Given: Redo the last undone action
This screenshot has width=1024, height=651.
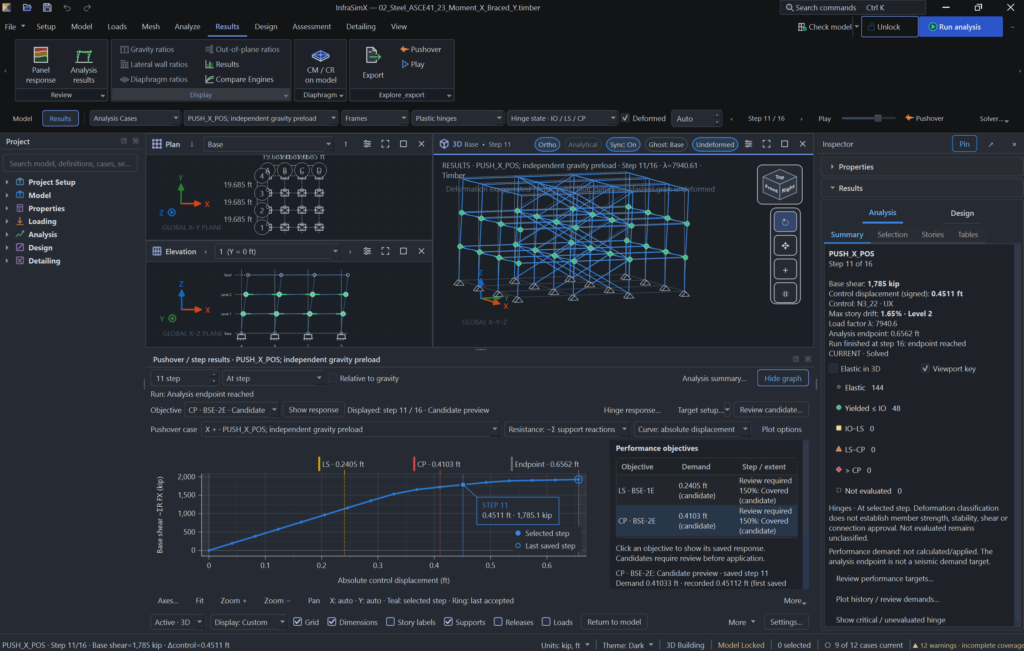Looking at the screenshot, I should click(x=87, y=8).
